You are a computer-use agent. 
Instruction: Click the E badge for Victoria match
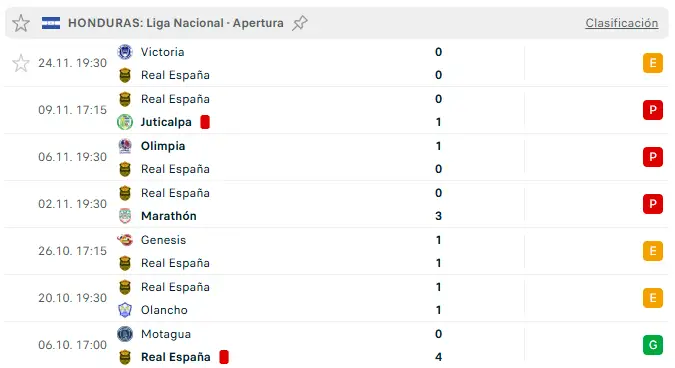tap(653, 63)
